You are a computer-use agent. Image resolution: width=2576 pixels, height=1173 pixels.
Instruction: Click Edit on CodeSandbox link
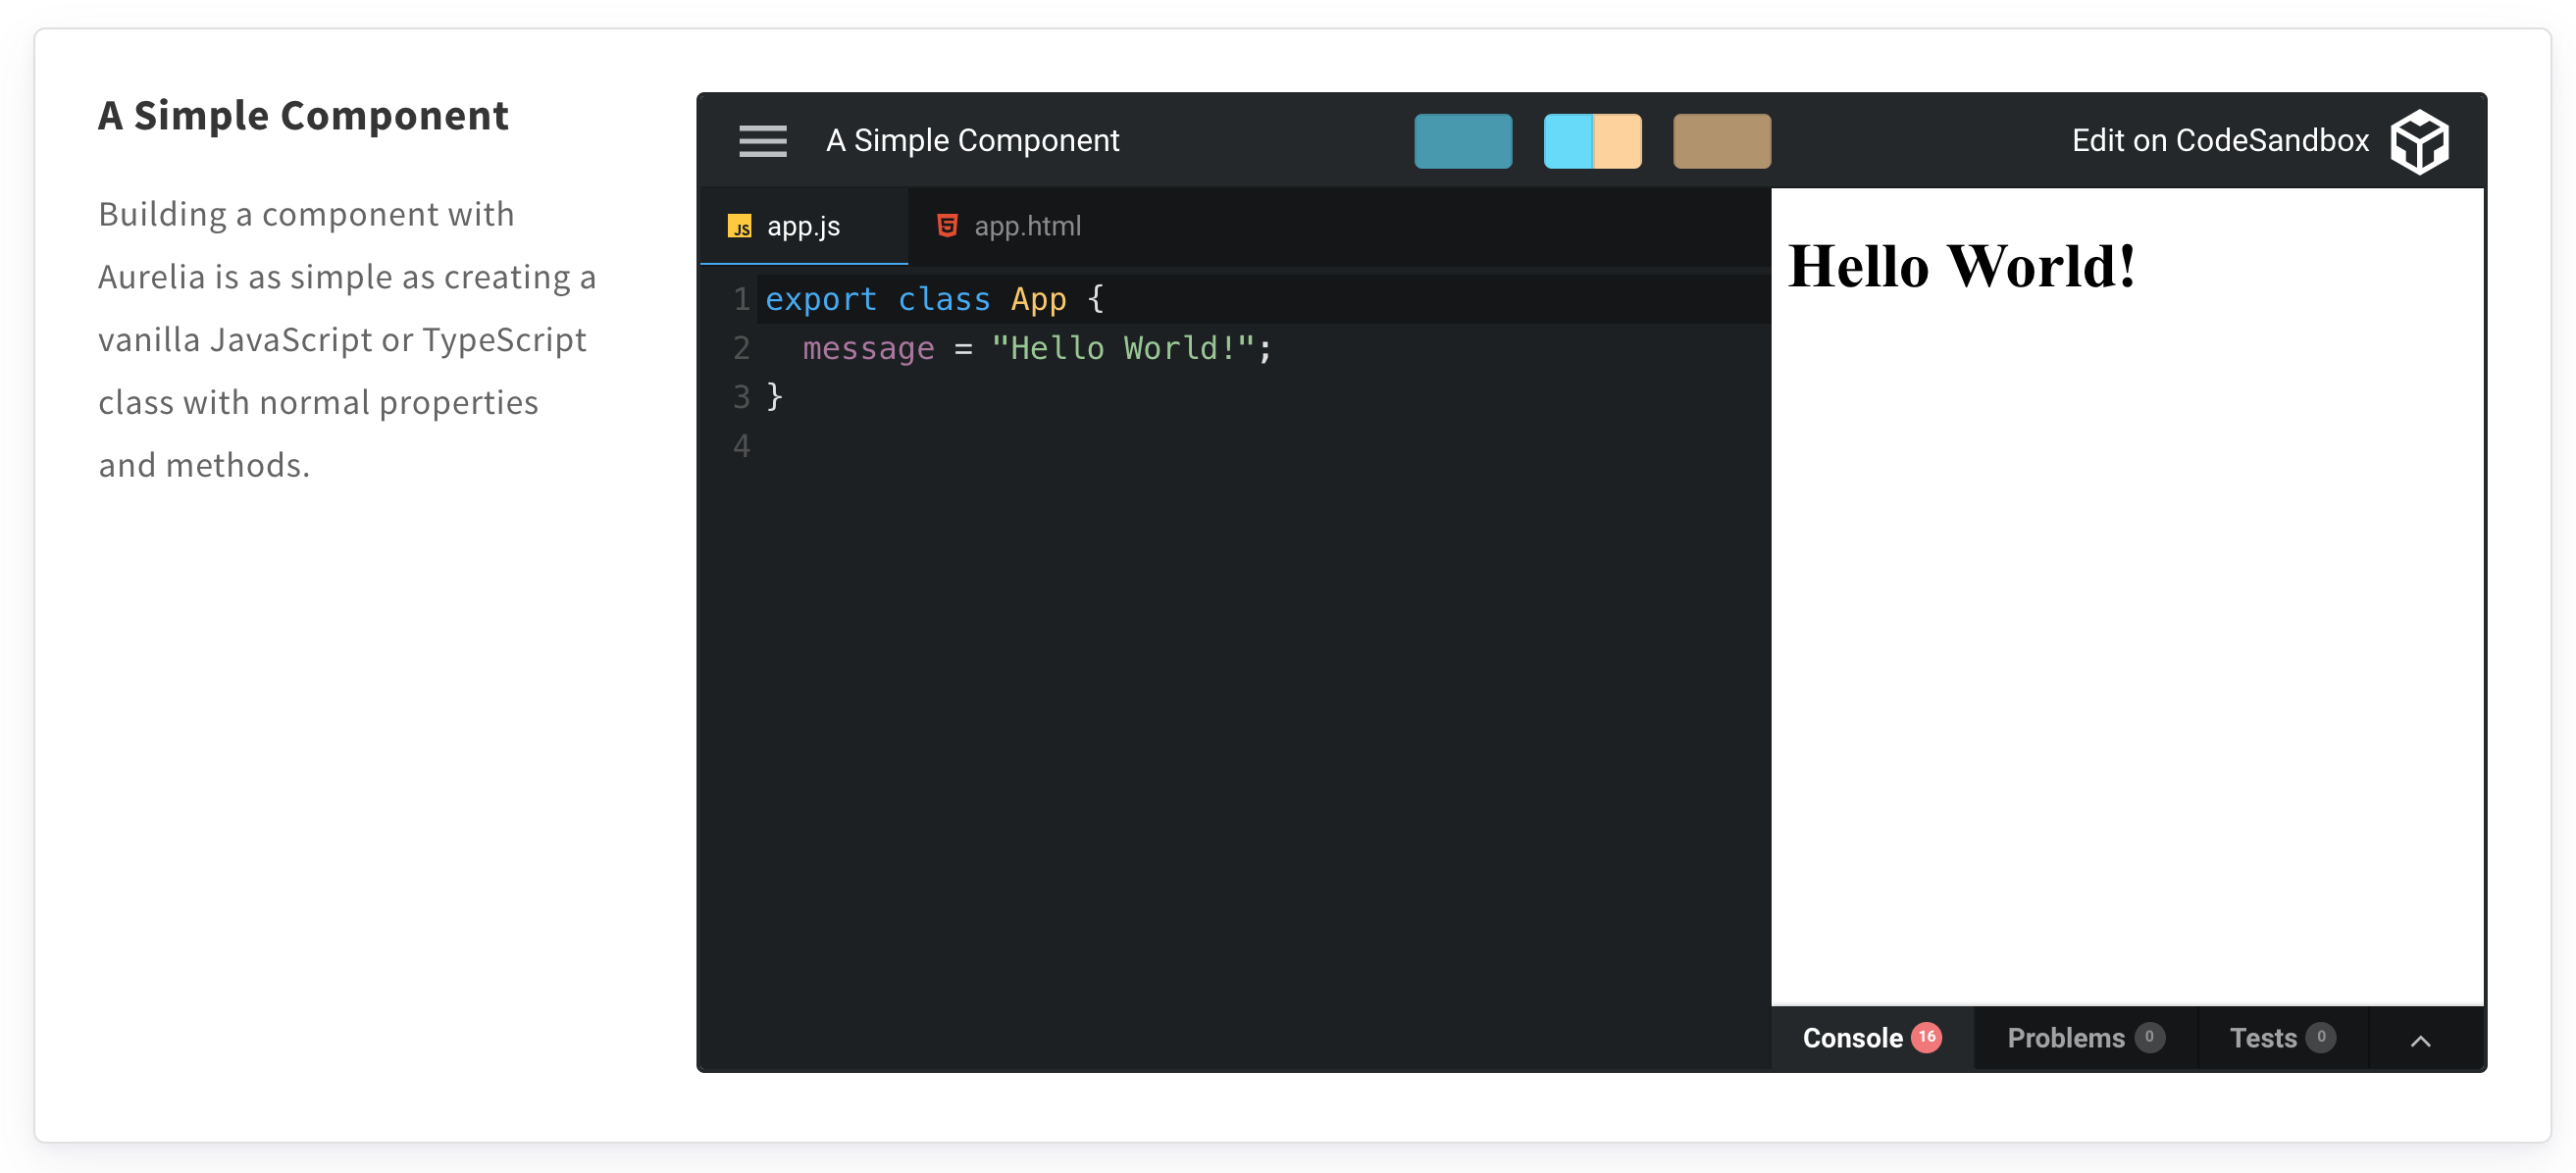tap(2219, 141)
